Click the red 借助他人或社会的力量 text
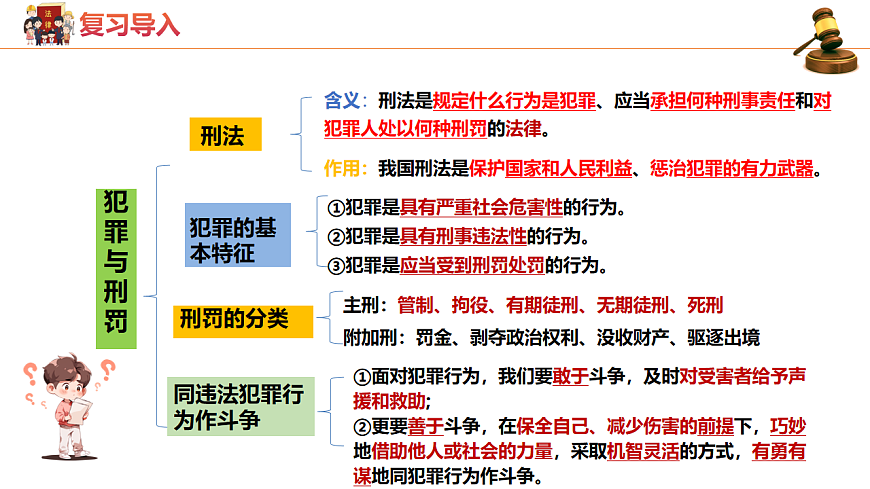Viewport: 870px width, 489px height. (462, 451)
